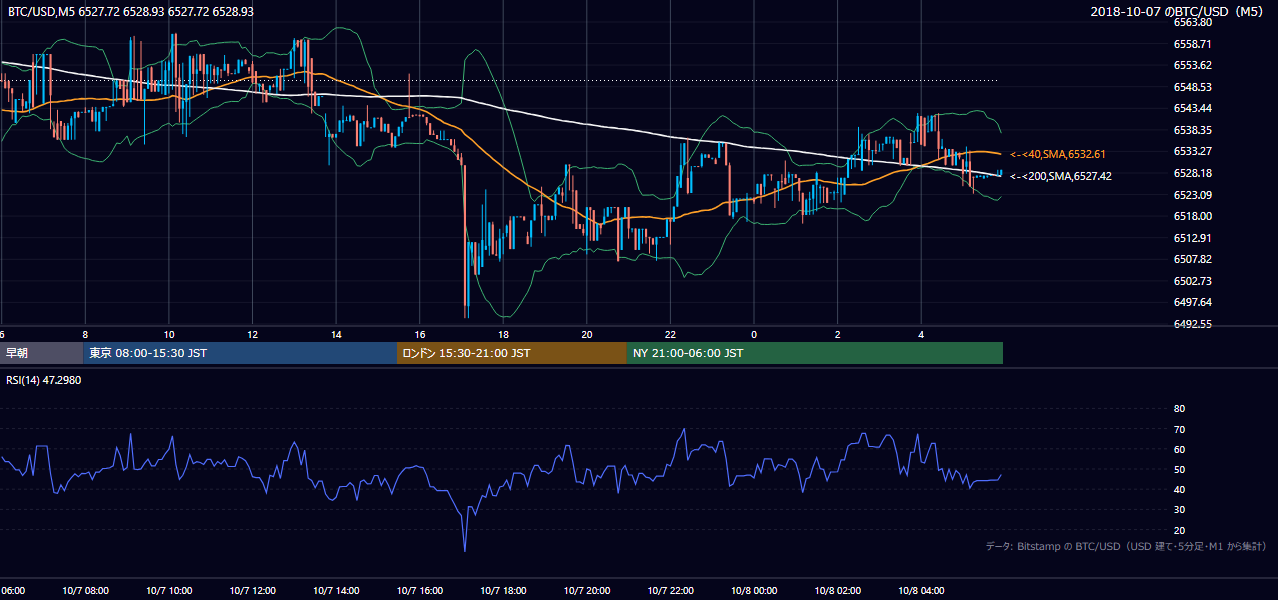Viewport: 1278px width, 600px height.
Task: Select price axis value 6543.44
Action: point(1192,108)
